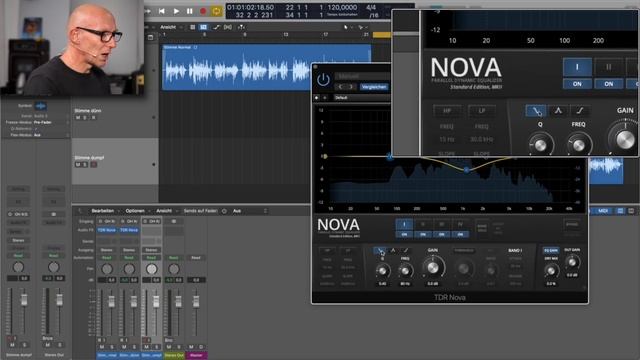This screenshot has width=640, height=360.
Task: Select band IV in the Nova plugin window
Action: coord(460,224)
